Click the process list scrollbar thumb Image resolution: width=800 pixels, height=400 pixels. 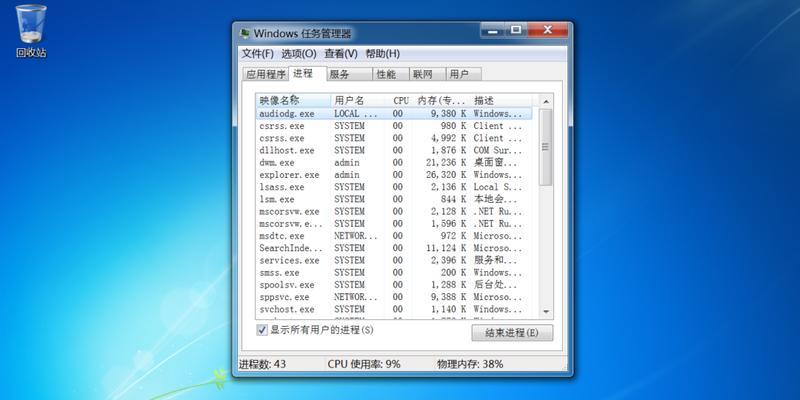(x=546, y=147)
